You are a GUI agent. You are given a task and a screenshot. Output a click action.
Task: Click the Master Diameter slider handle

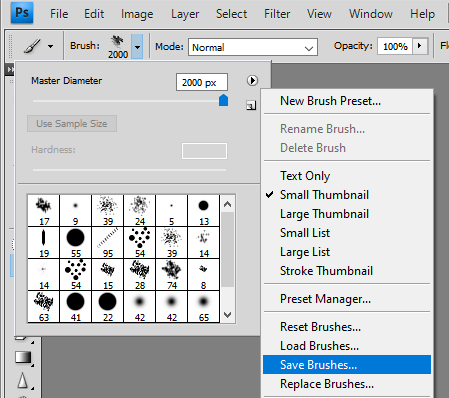[x=223, y=100]
